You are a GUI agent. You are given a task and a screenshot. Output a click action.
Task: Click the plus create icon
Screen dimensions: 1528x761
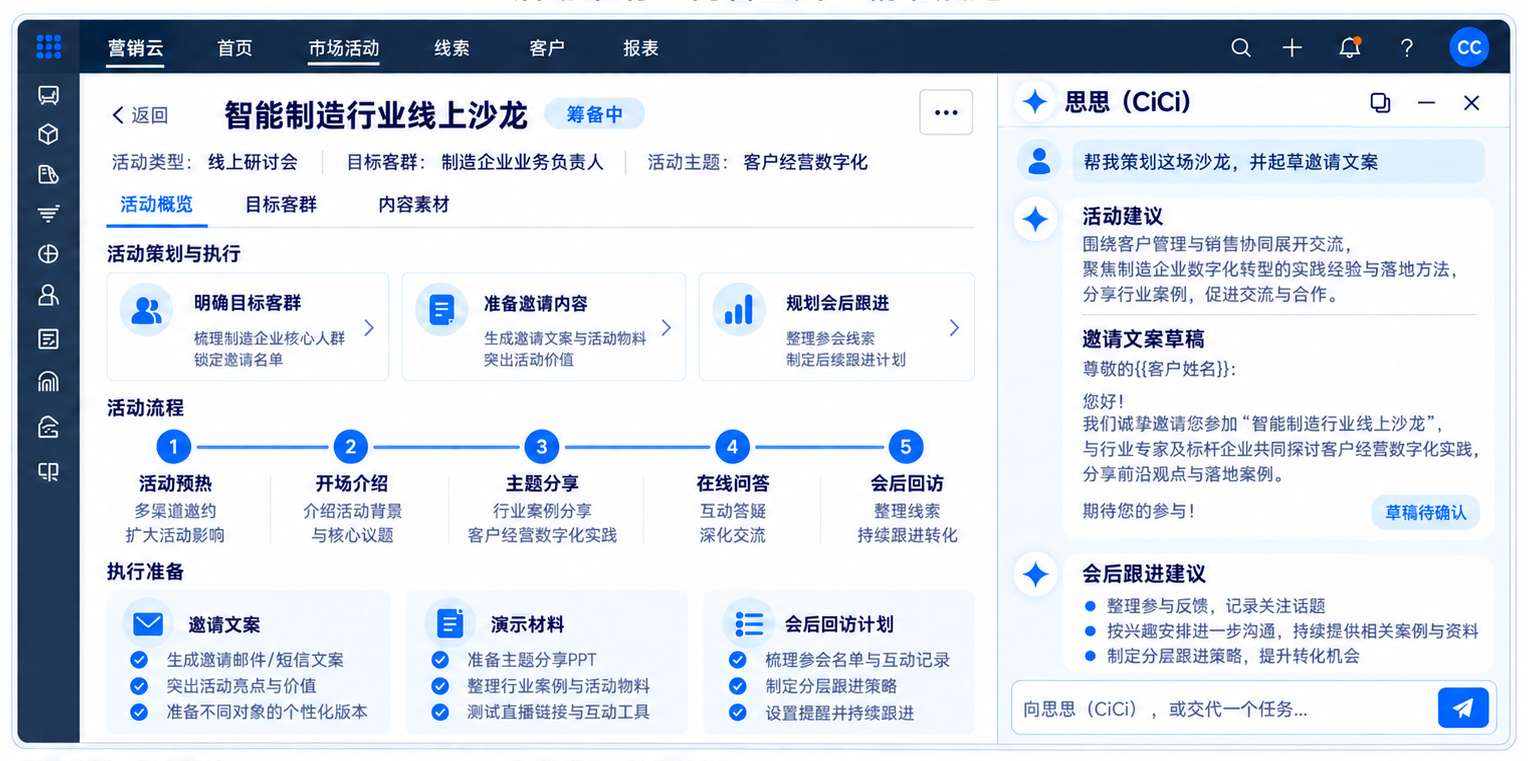(1292, 47)
